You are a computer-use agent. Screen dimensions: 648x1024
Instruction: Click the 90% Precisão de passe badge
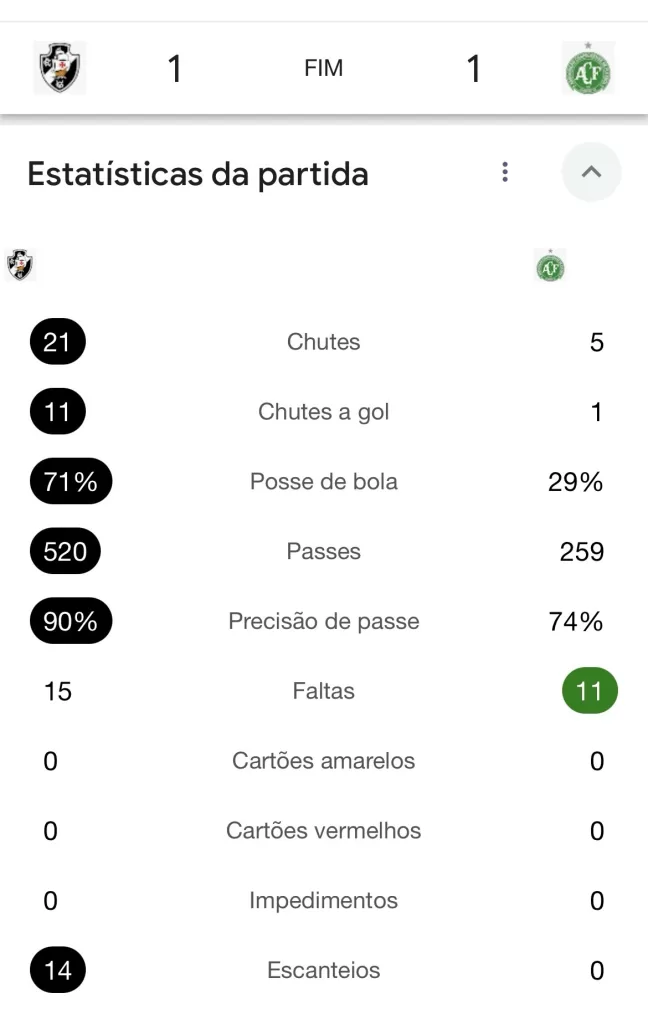click(71, 621)
